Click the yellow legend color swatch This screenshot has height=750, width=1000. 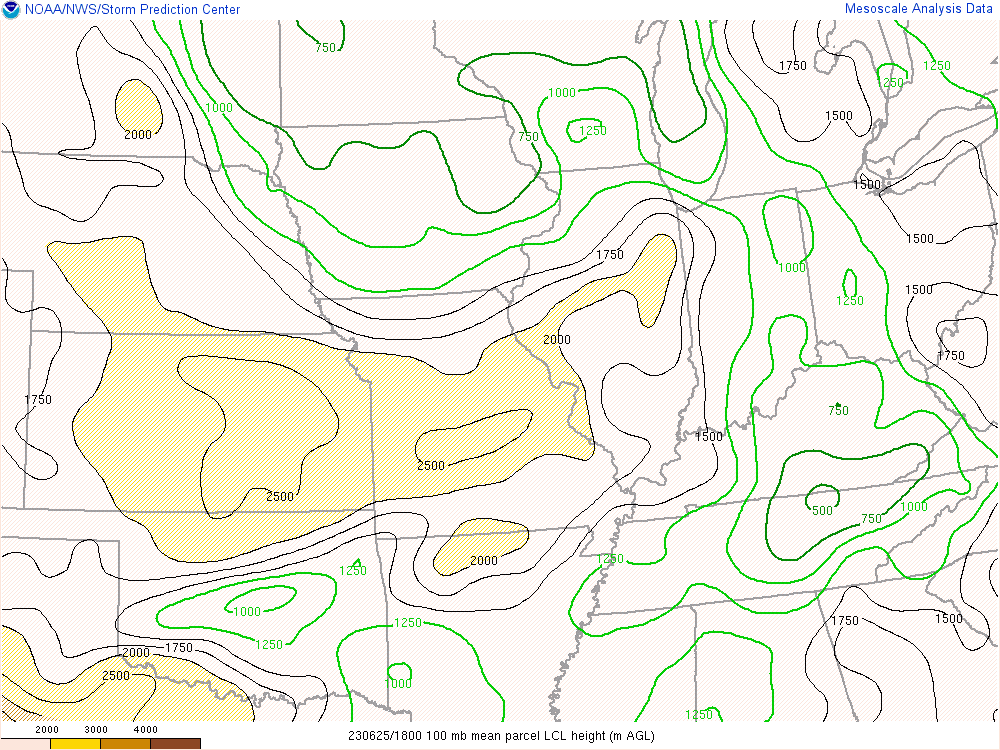pyautogui.click(x=75, y=743)
